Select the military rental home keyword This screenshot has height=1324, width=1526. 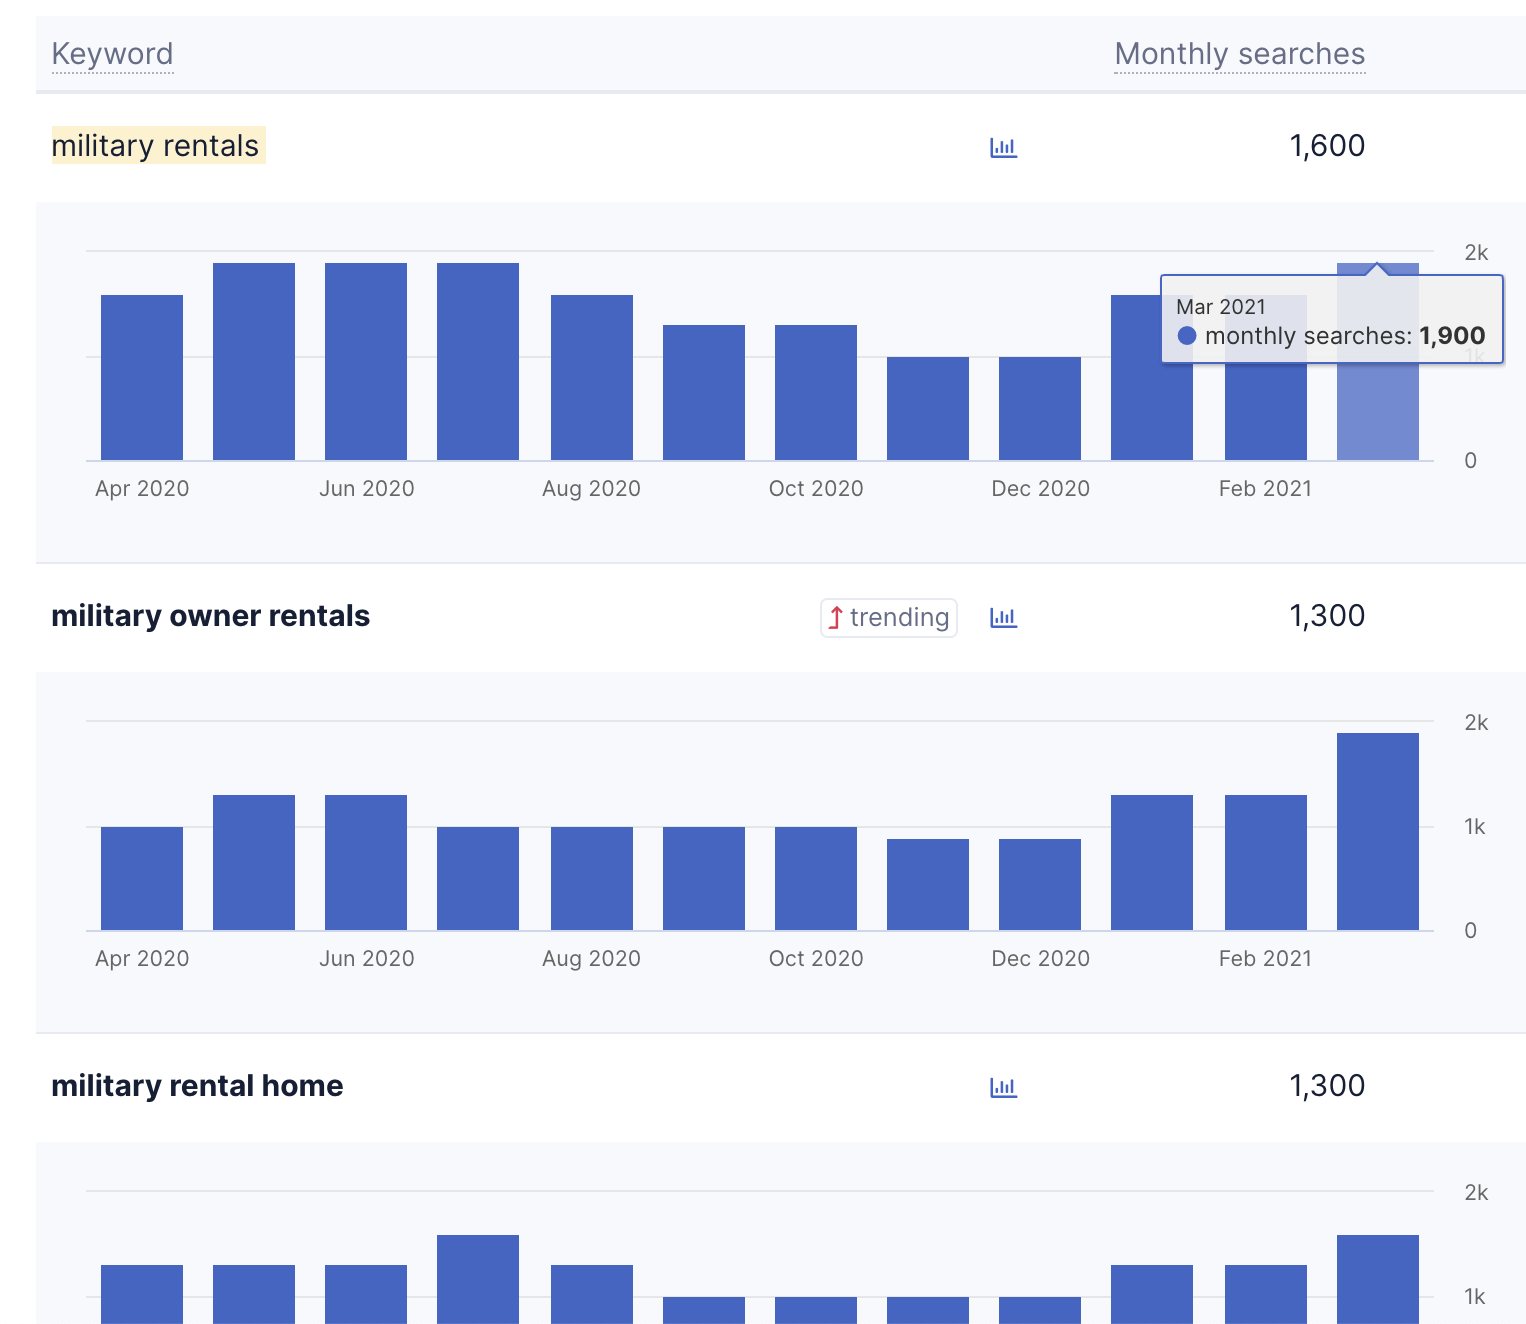coord(197,1086)
